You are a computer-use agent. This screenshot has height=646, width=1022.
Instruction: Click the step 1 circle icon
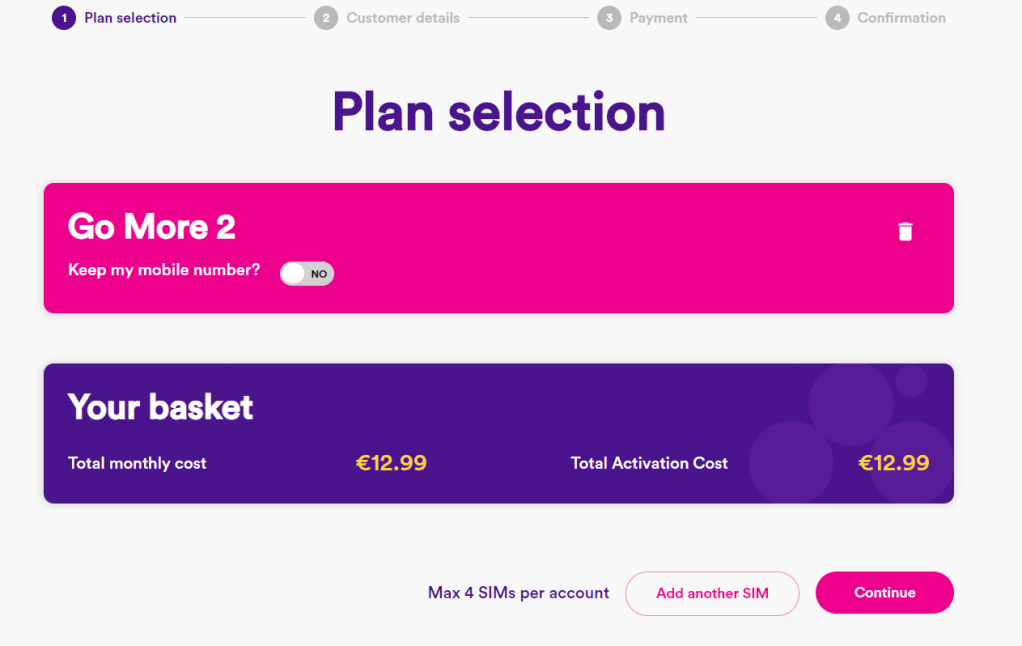click(x=64, y=18)
